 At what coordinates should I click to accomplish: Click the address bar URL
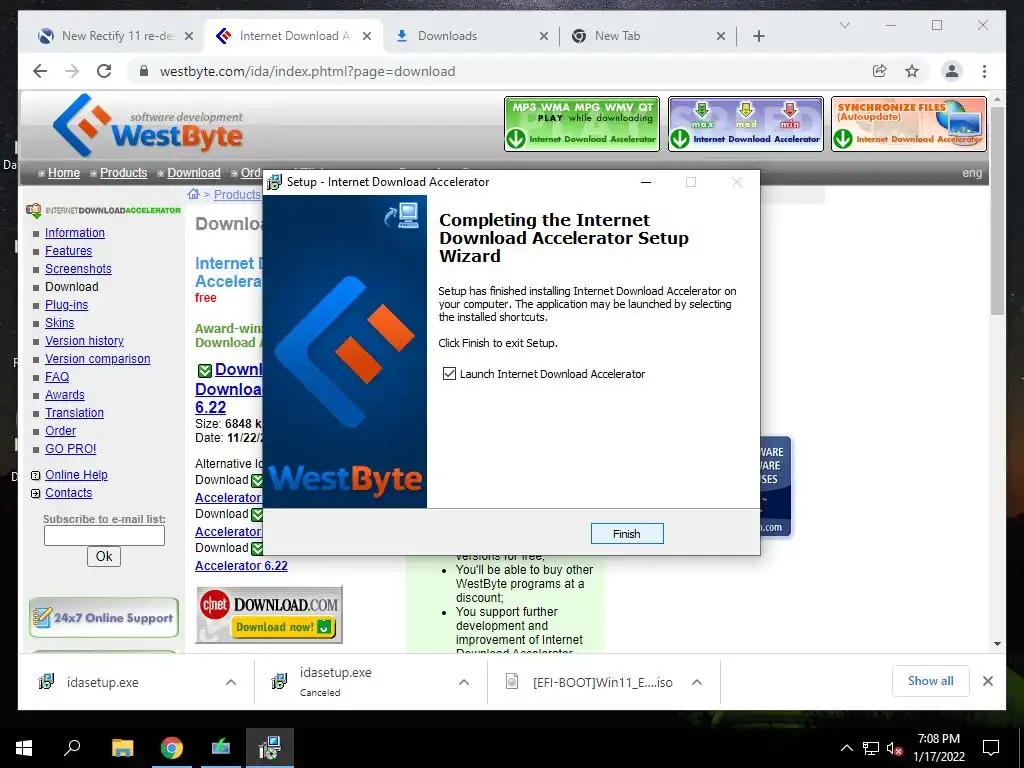click(x=308, y=71)
